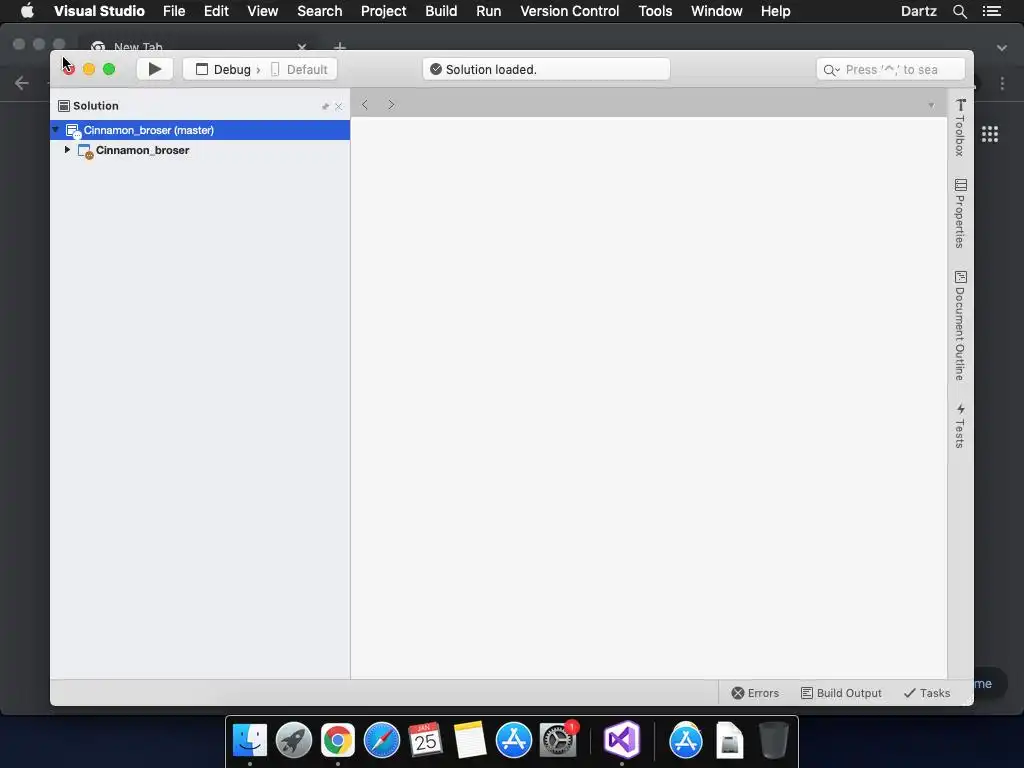Select the Cinnamon_broser (master) solution row
This screenshot has height=768, width=1024.
[200, 130]
